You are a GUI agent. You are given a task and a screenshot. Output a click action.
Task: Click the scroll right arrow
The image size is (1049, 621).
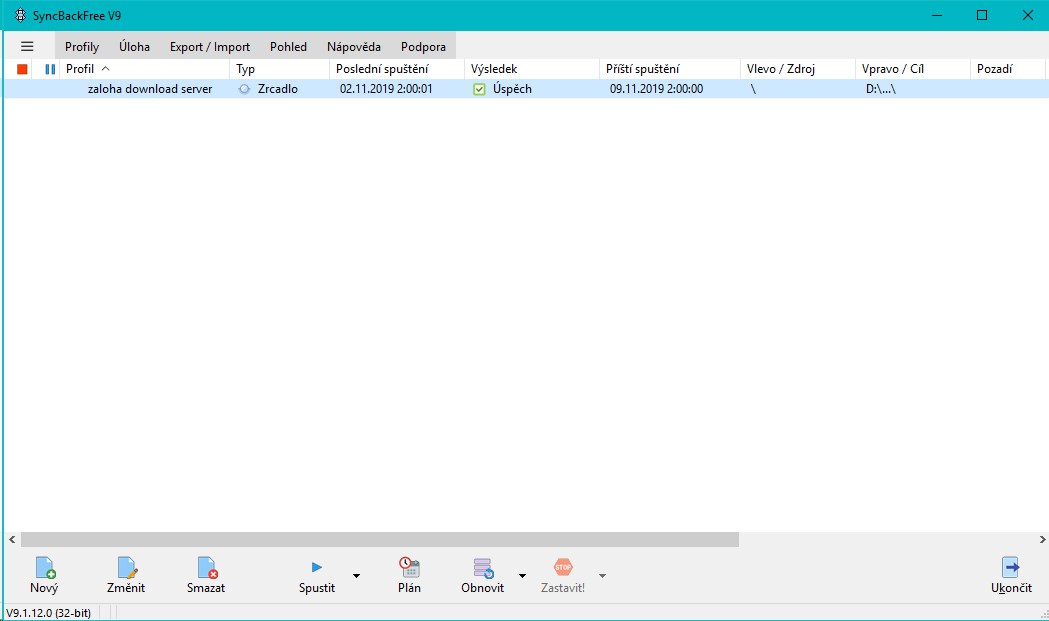click(x=1042, y=539)
